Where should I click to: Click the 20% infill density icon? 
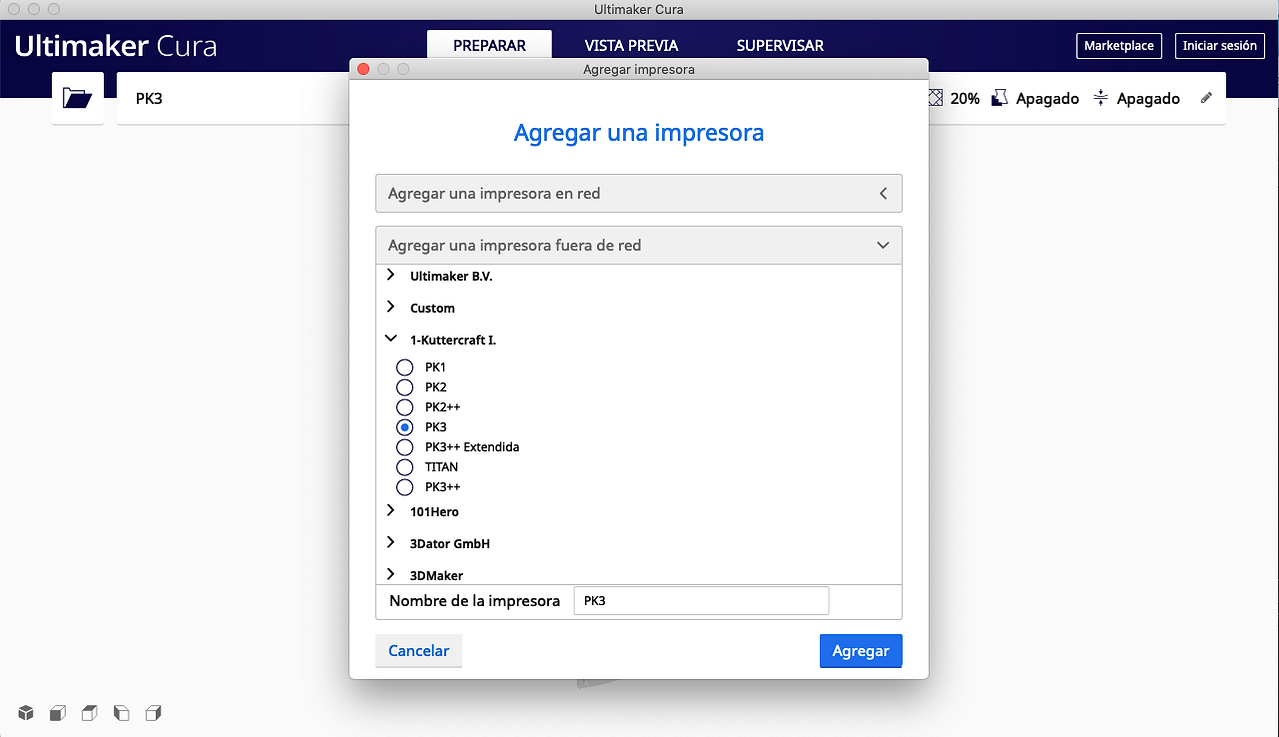[x=935, y=98]
